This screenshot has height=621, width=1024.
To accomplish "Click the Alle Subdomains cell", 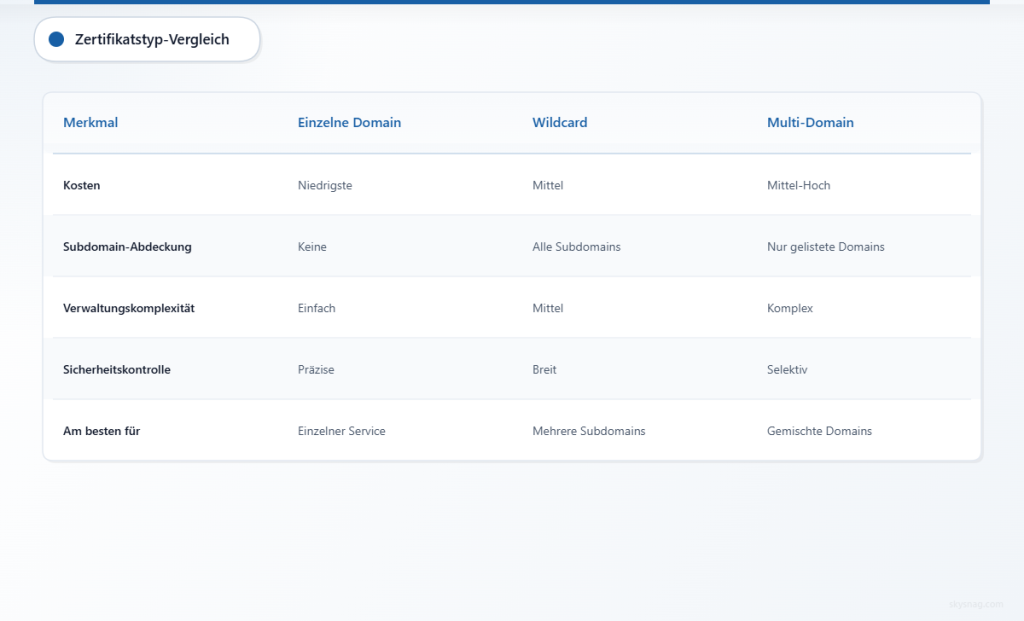I will pos(576,247).
